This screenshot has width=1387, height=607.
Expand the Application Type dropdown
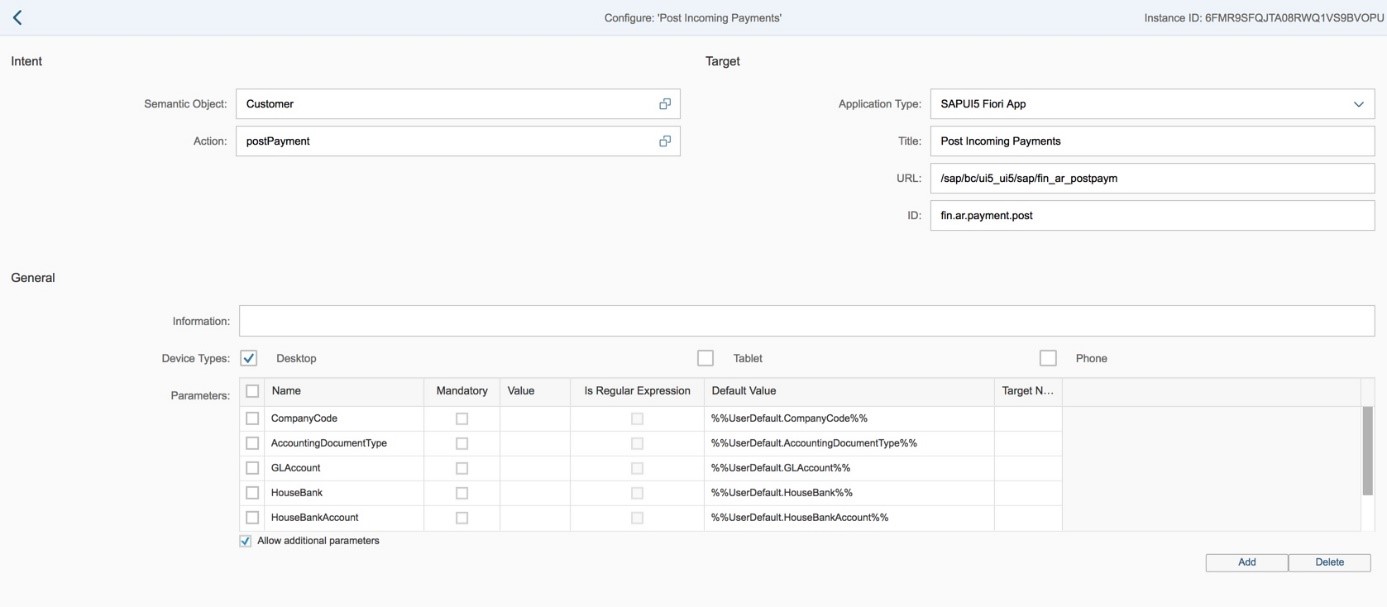1358,104
